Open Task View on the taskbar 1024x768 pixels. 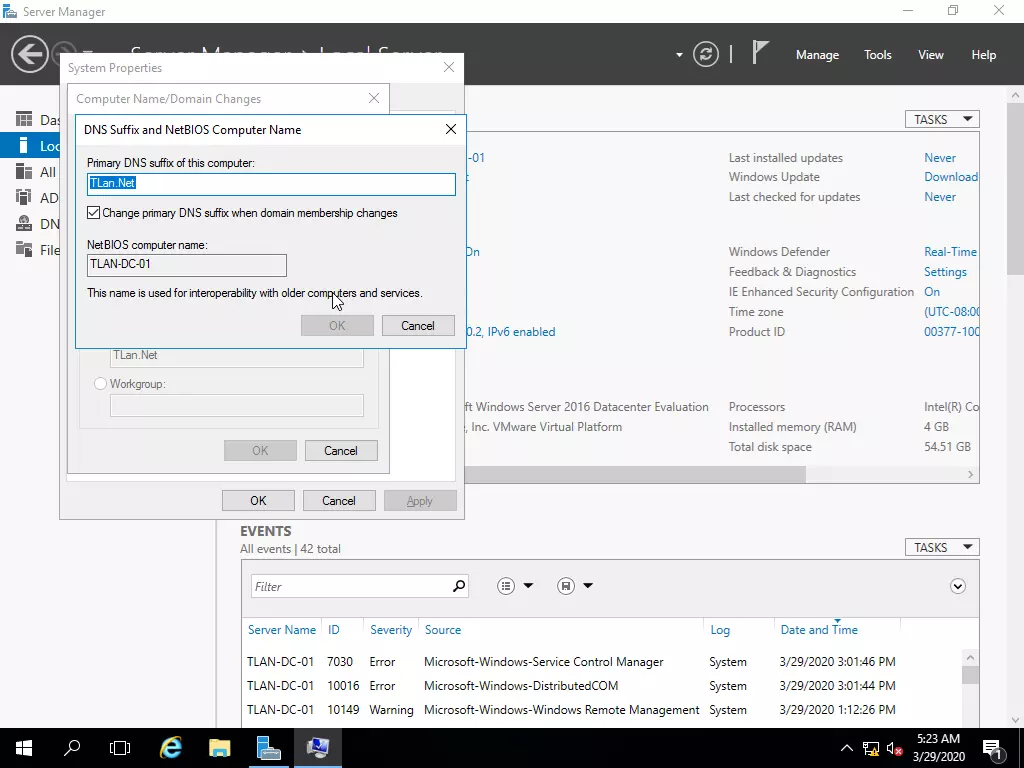coord(120,748)
